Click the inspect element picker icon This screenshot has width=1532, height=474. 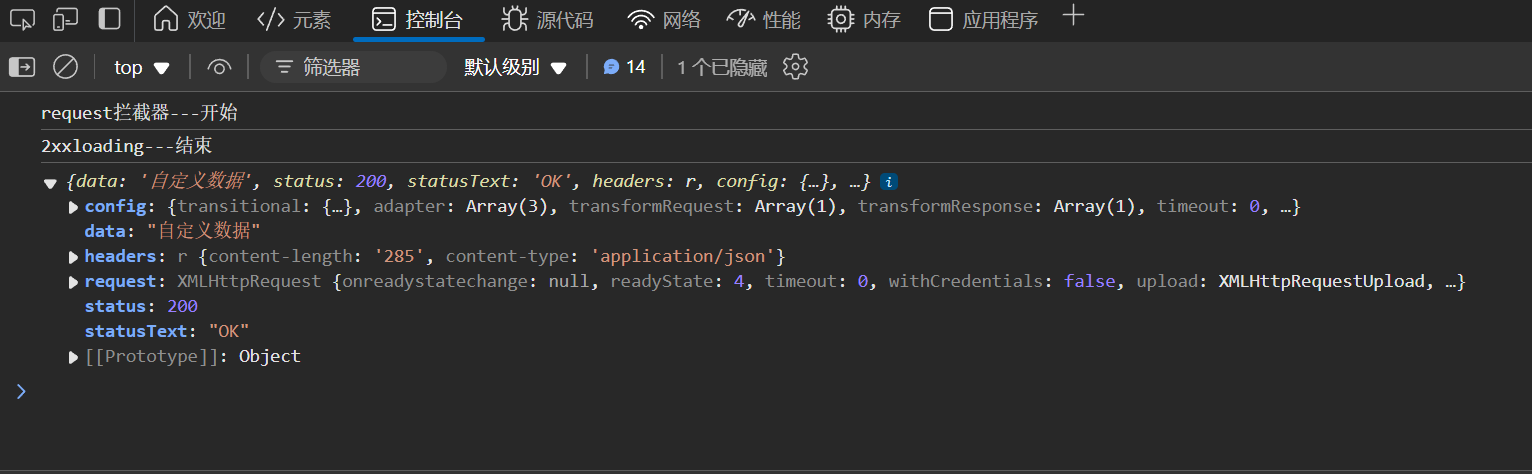click(22, 19)
